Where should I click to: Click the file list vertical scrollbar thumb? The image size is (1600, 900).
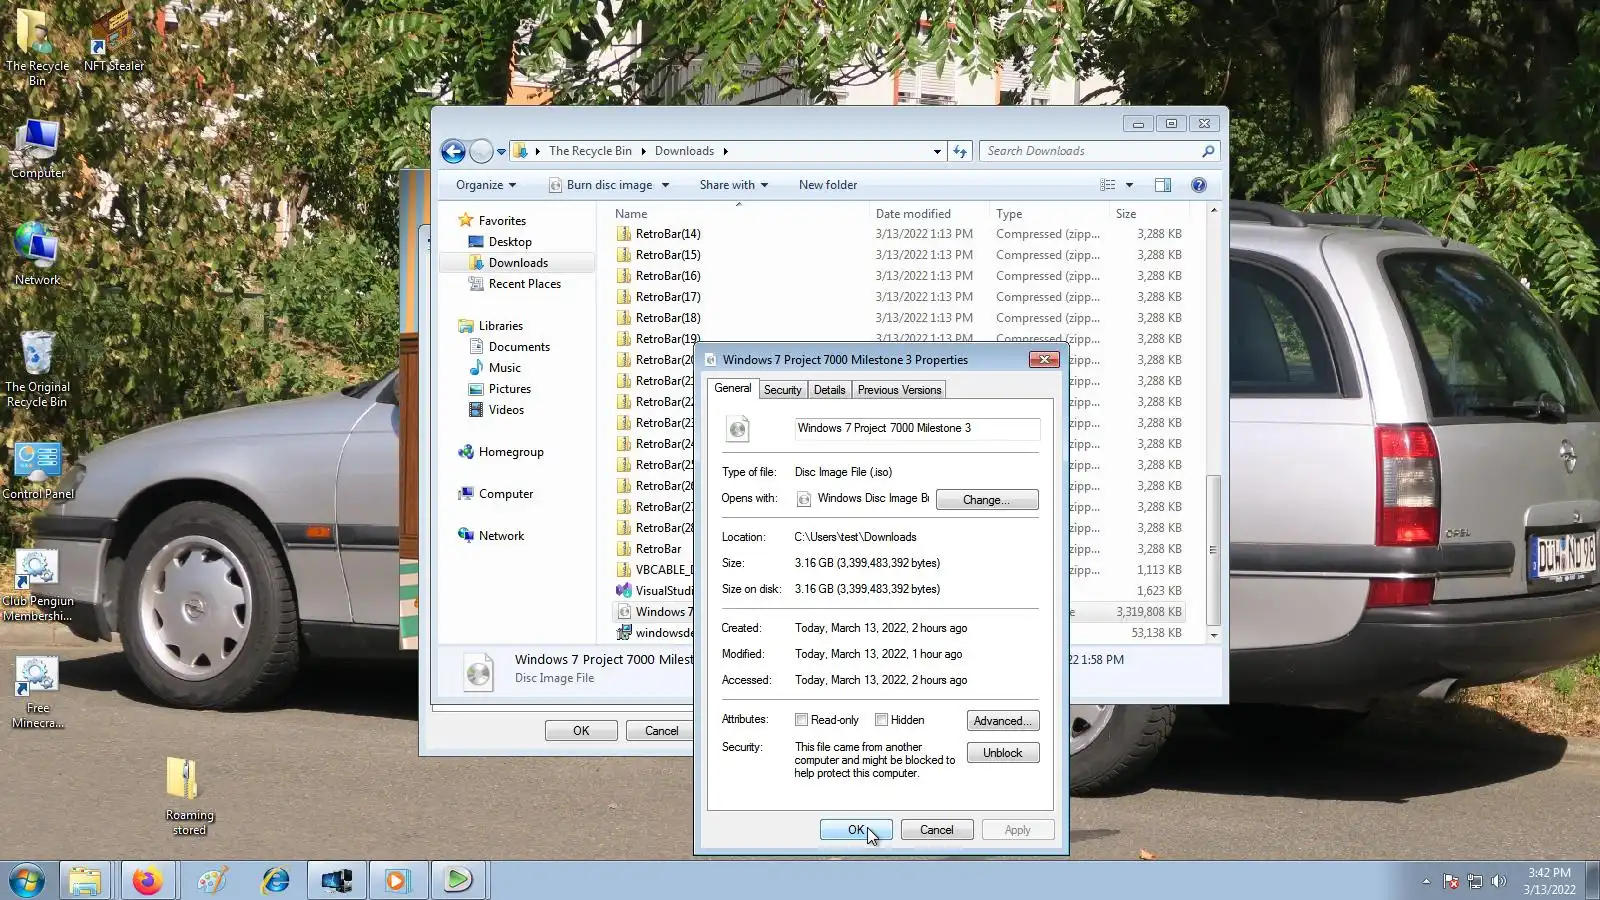(1213, 550)
